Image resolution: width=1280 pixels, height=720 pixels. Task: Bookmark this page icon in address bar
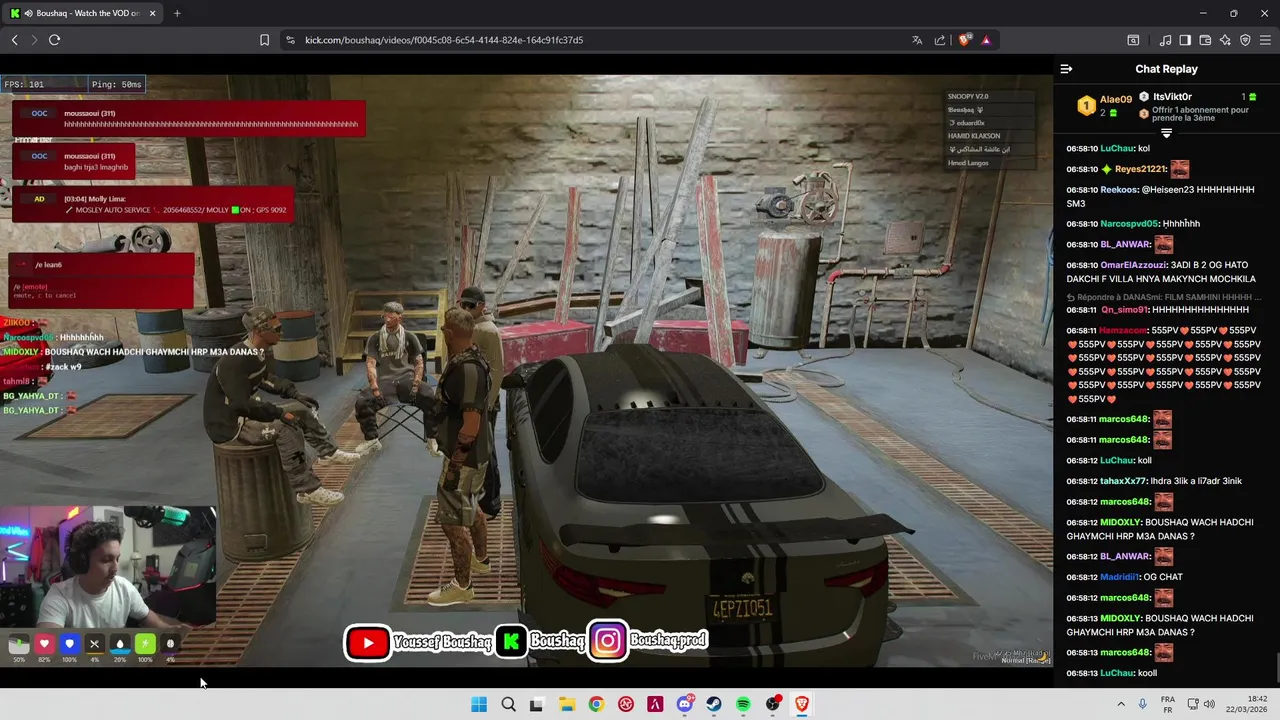[264, 40]
